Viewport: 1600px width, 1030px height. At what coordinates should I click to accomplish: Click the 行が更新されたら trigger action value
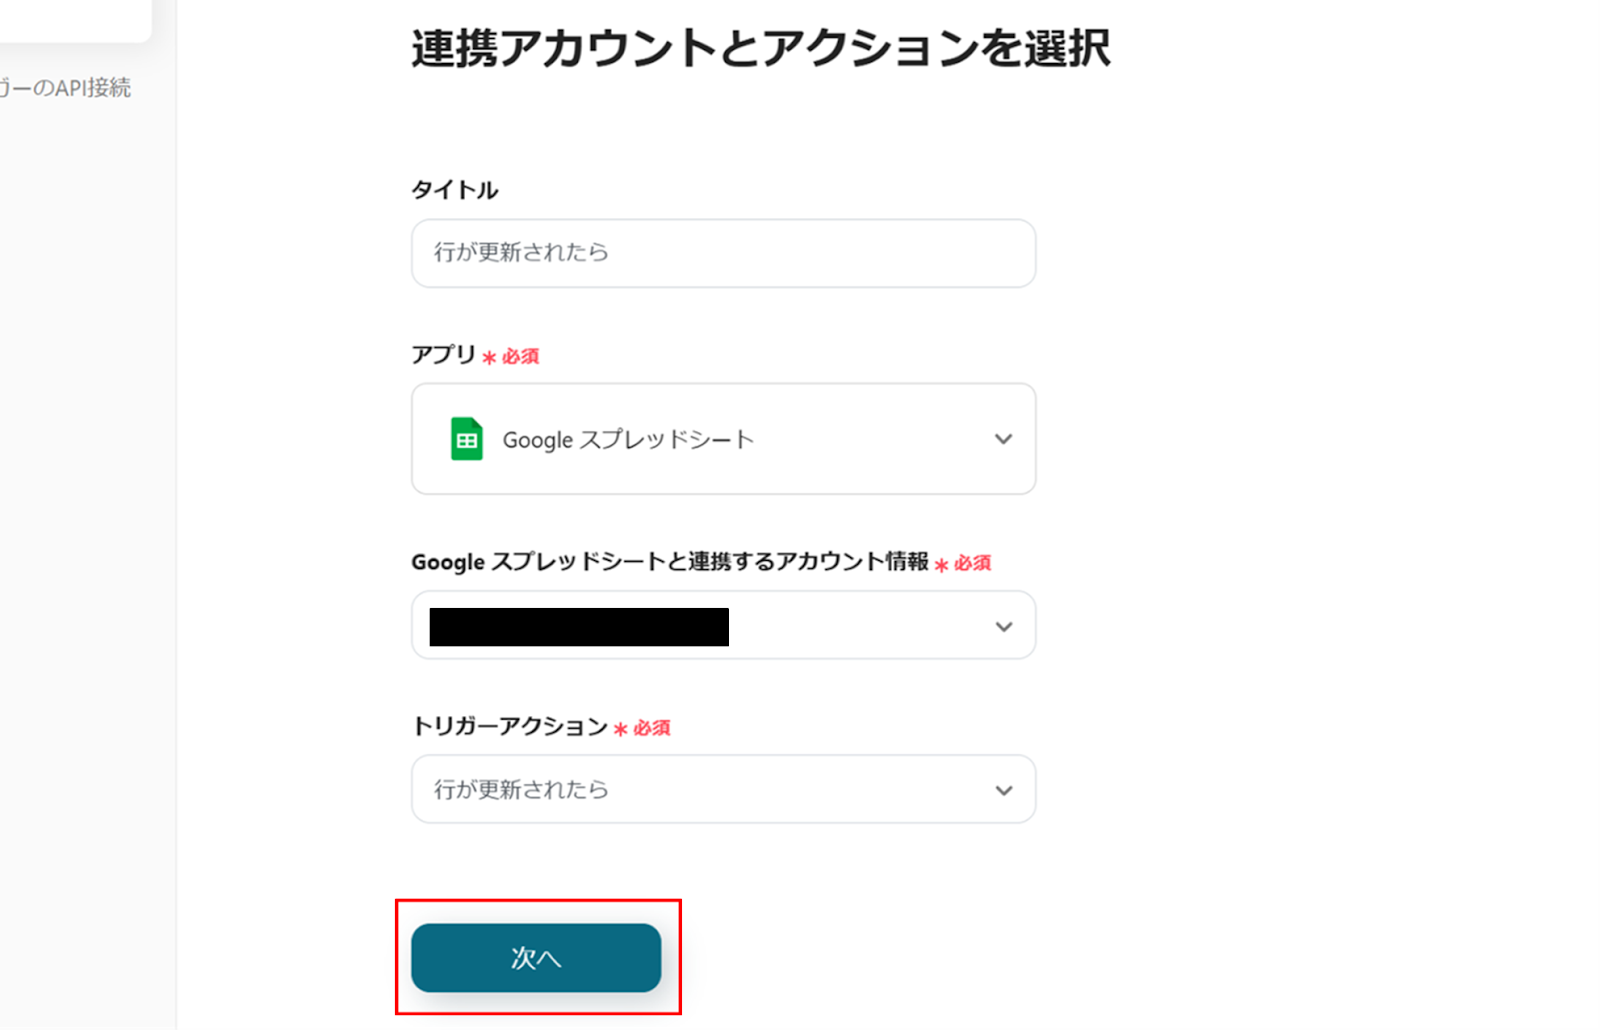coord(521,790)
